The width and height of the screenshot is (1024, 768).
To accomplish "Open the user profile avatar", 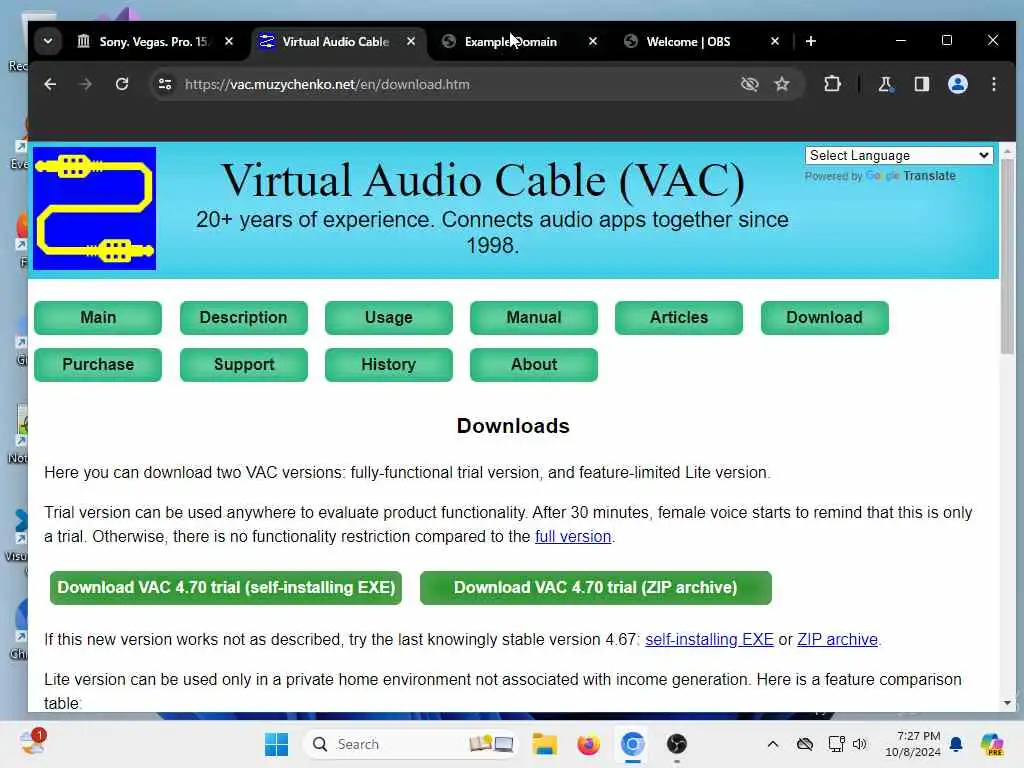I will tap(957, 84).
